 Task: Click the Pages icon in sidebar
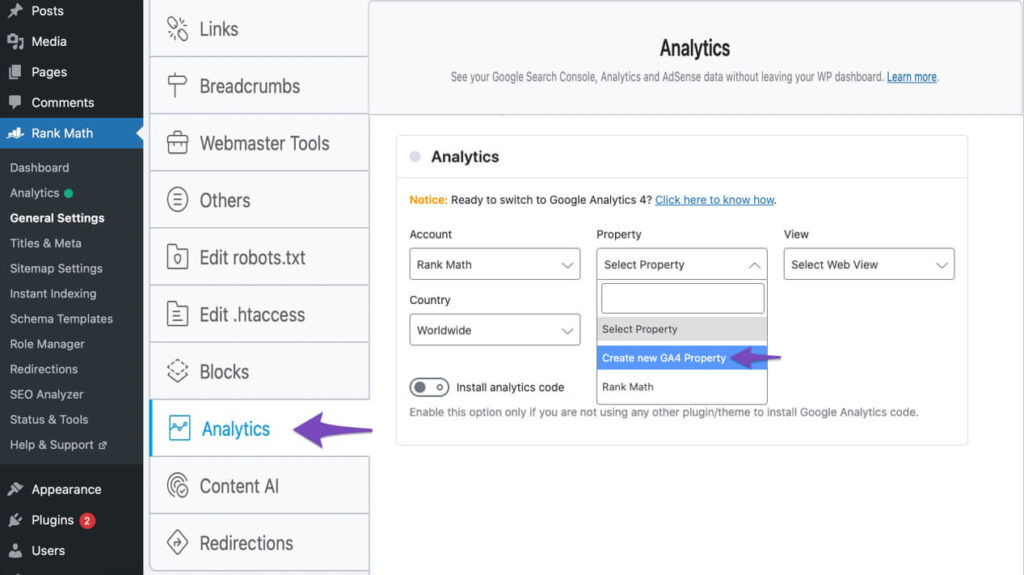coord(15,72)
